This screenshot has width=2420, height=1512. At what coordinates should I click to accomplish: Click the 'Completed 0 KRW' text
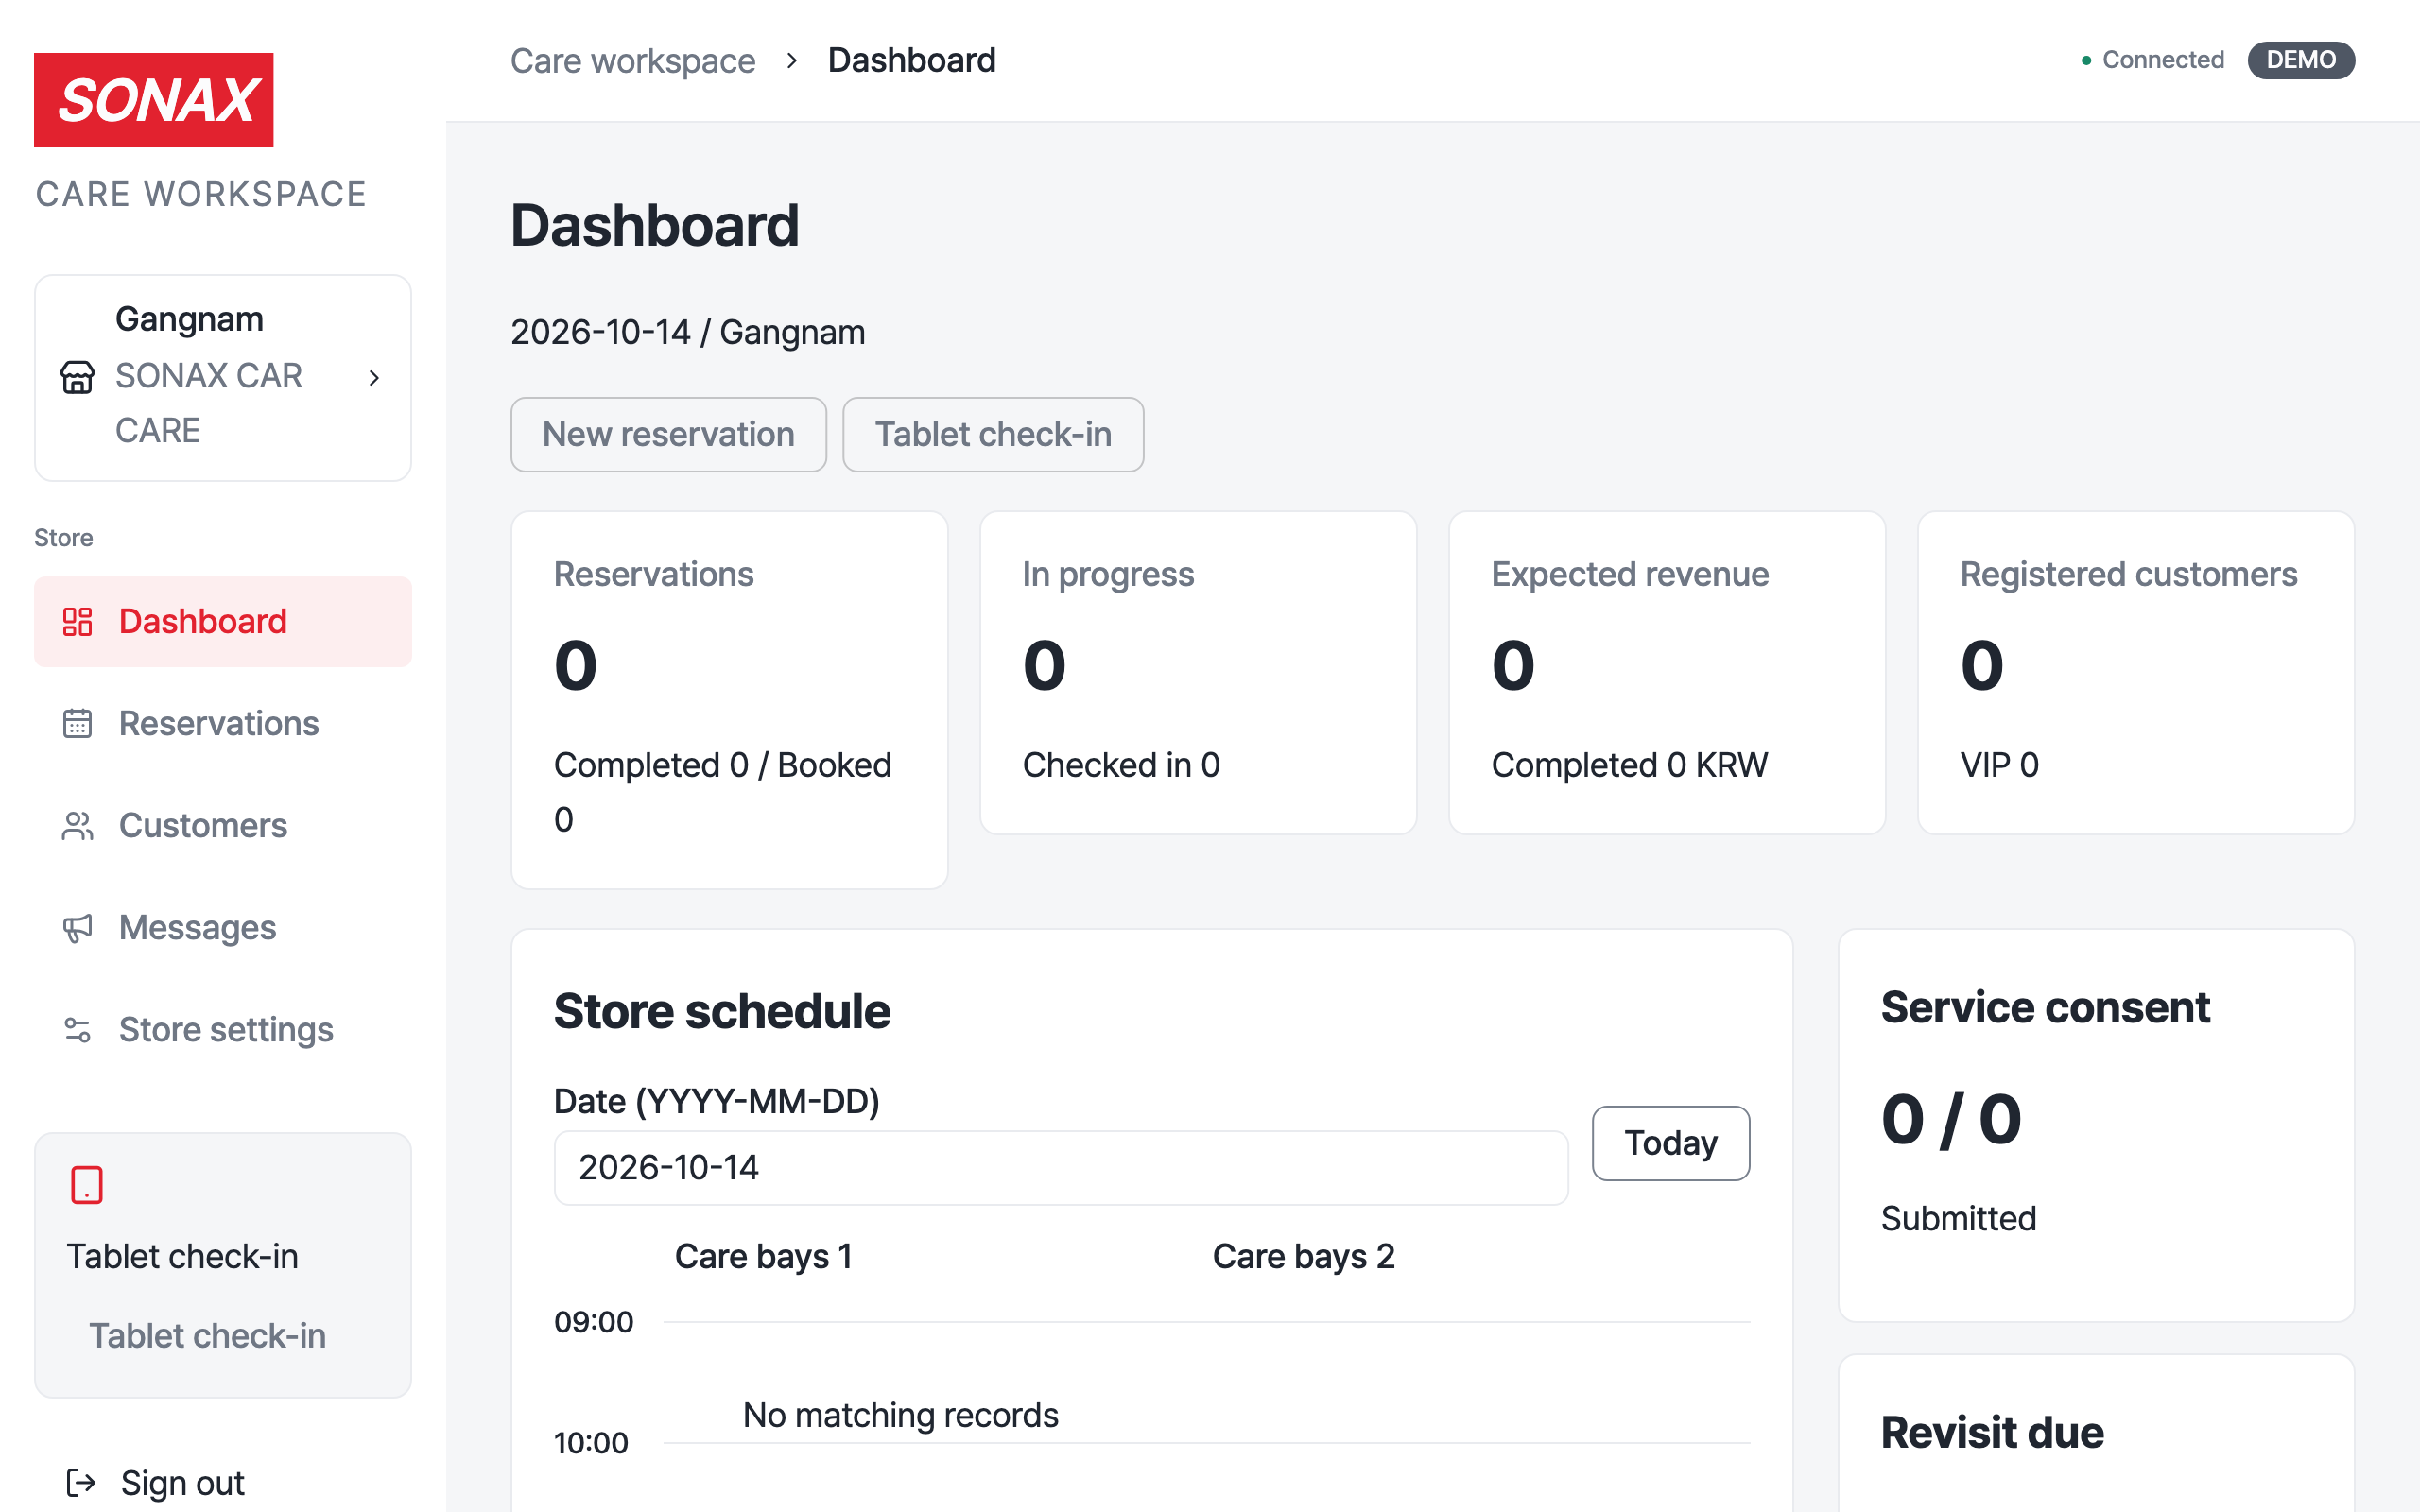pos(1629,765)
